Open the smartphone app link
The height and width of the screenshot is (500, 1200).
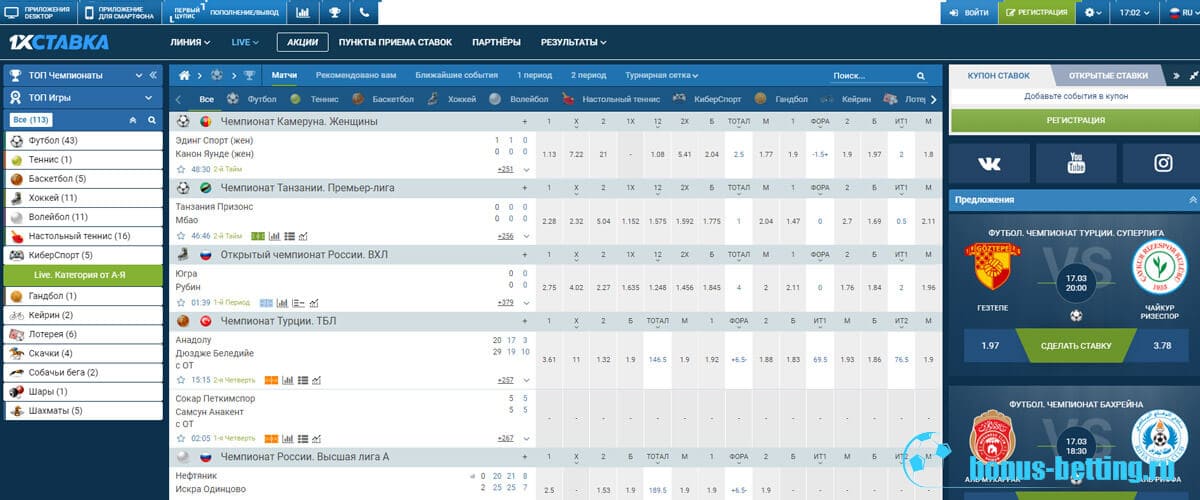[x=121, y=13]
